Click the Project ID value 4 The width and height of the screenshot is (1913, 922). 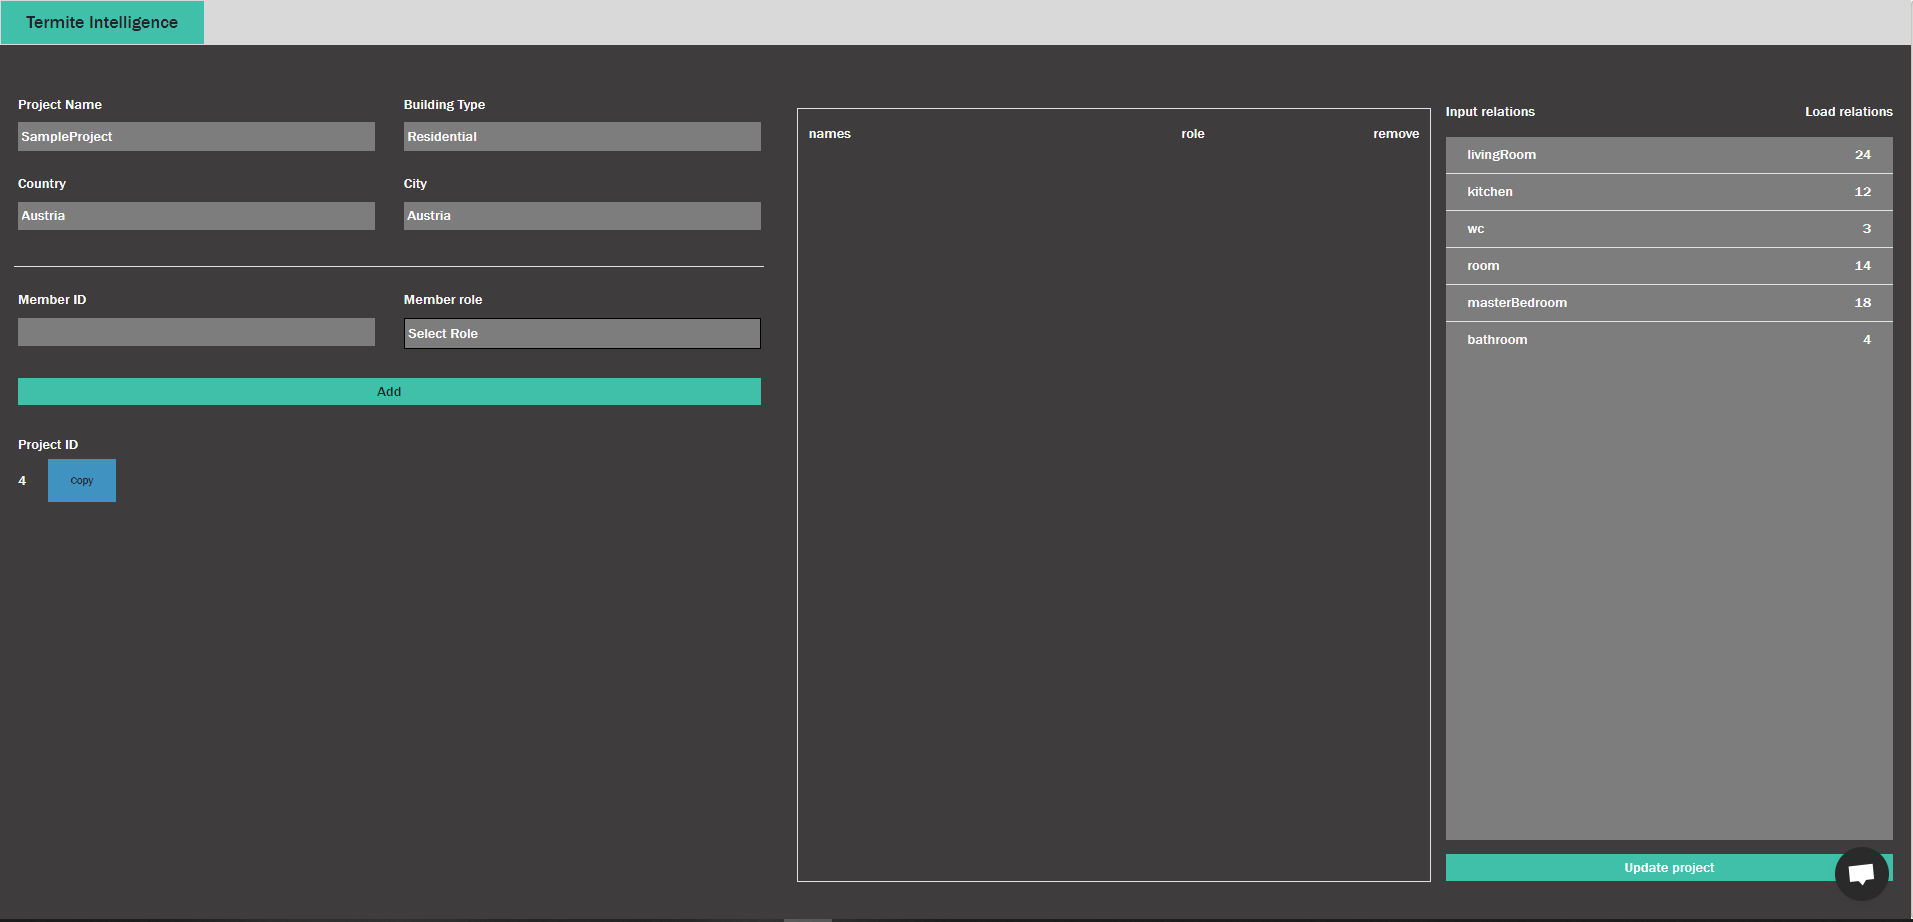click(22, 481)
